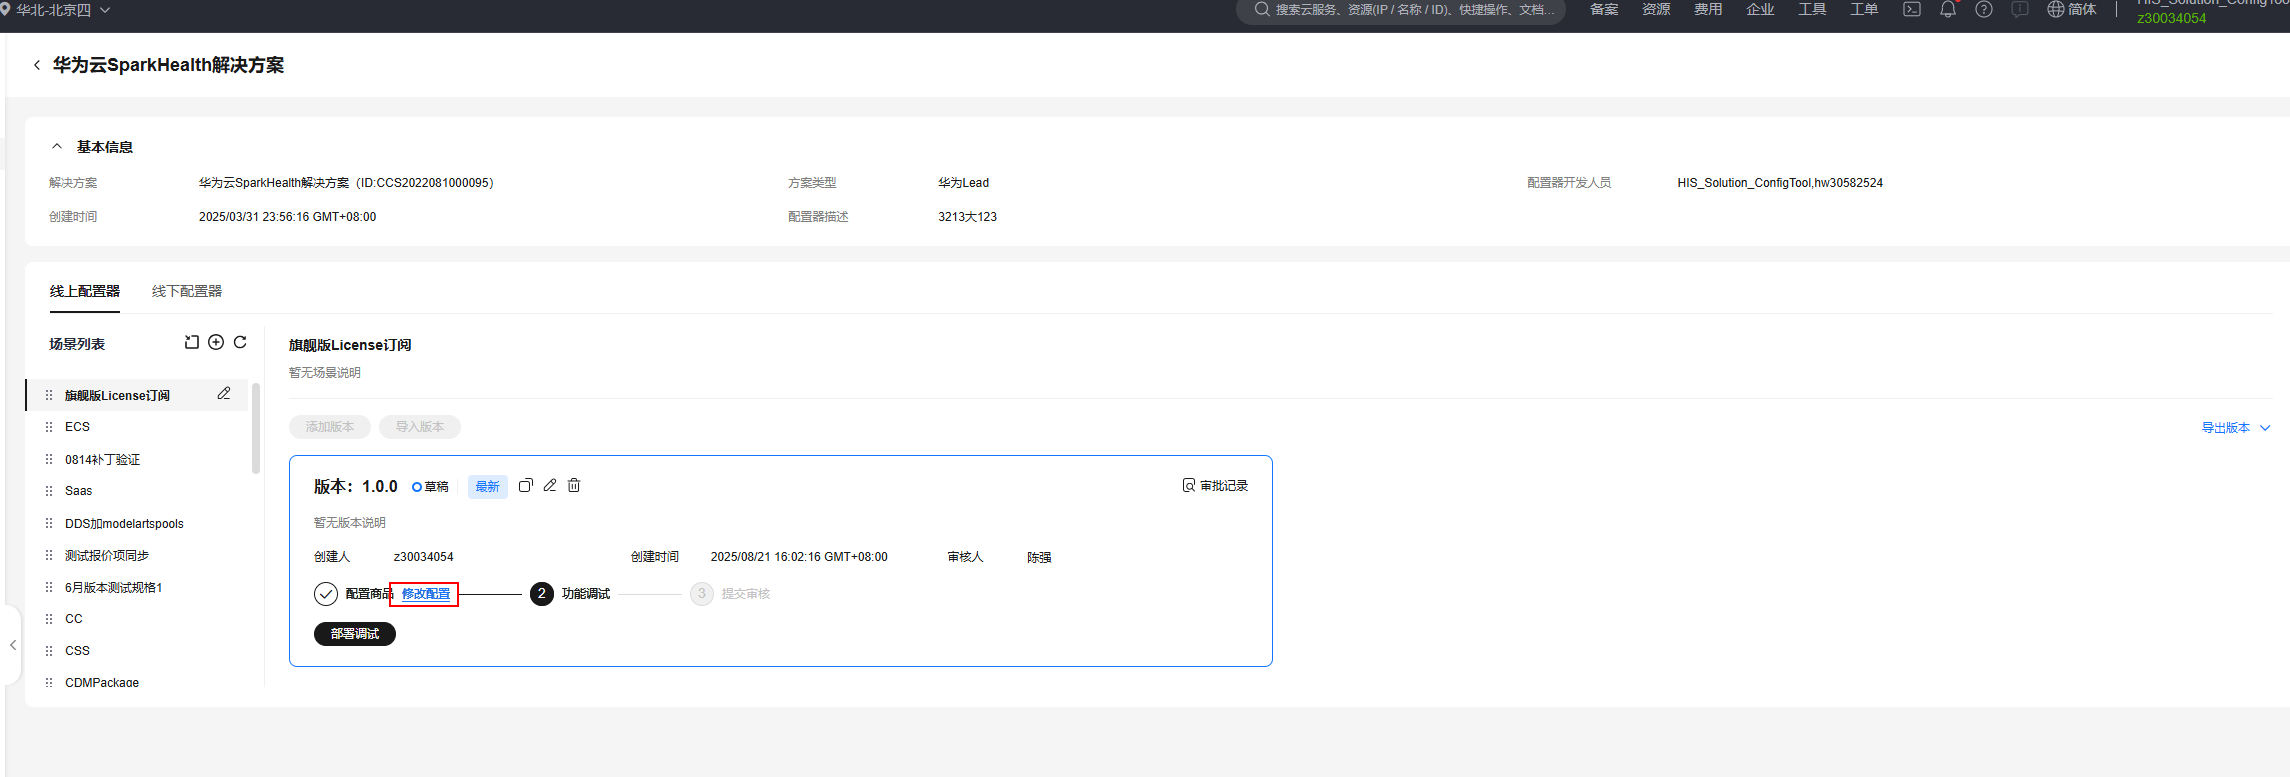The width and height of the screenshot is (2290, 777).
Task: Click the drag handle of the CSS row
Action: [x=49, y=651]
